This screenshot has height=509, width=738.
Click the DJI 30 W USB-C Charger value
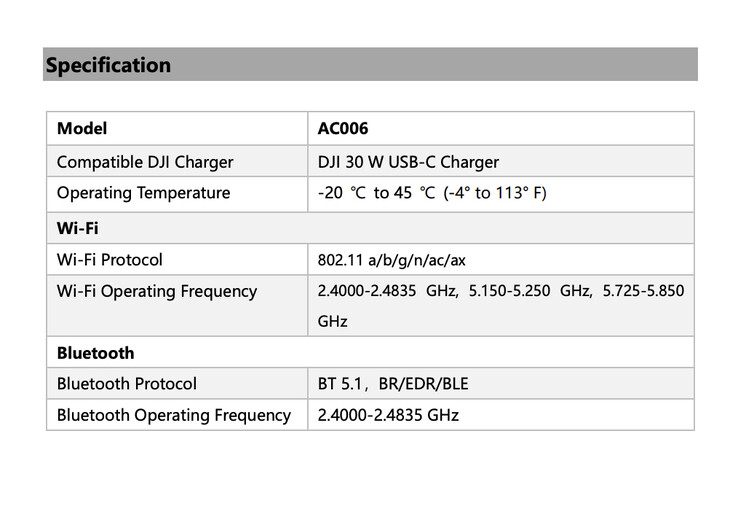[408, 161]
